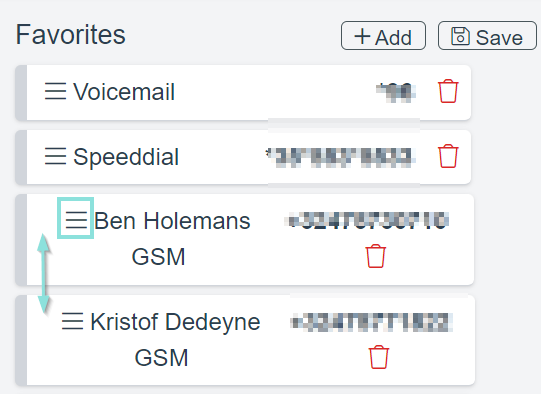Click the Add favorite button
The height and width of the screenshot is (394, 541).
(383, 36)
